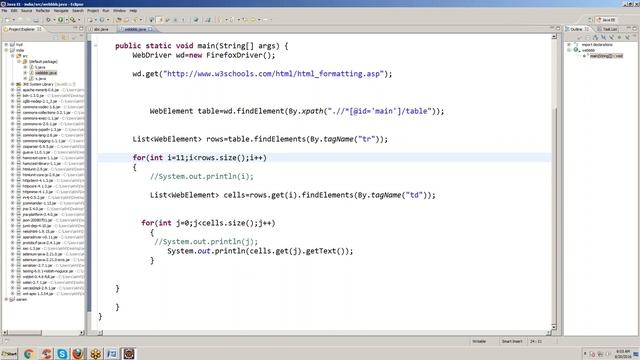Open the Source menu
Screen dimensions: 640x360
click(27, 11)
